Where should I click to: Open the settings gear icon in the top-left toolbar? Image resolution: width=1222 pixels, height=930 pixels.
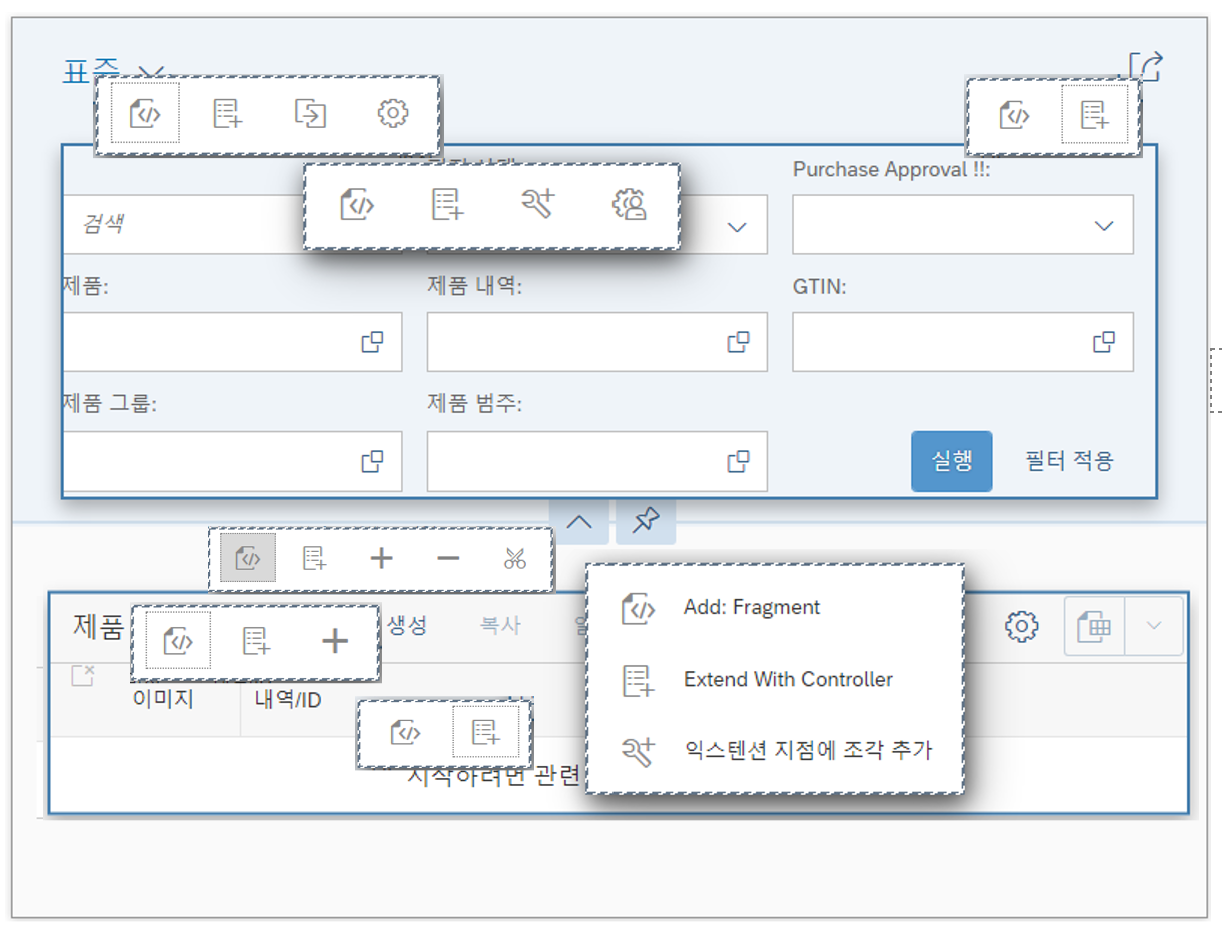click(393, 113)
